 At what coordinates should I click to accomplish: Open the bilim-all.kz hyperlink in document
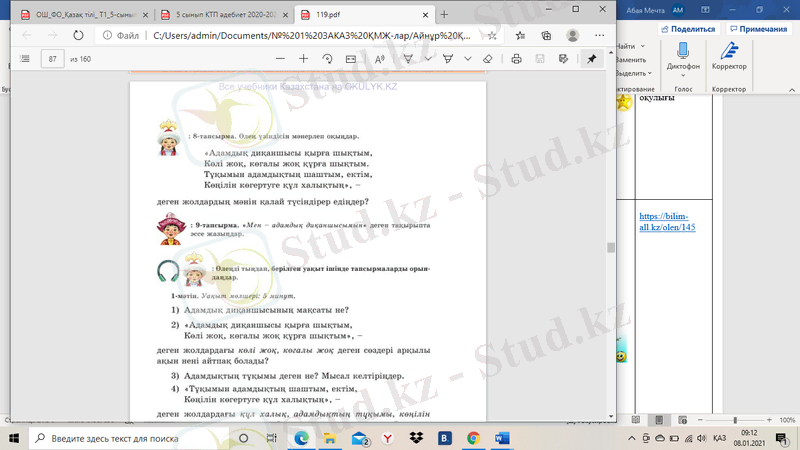click(x=667, y=222)
